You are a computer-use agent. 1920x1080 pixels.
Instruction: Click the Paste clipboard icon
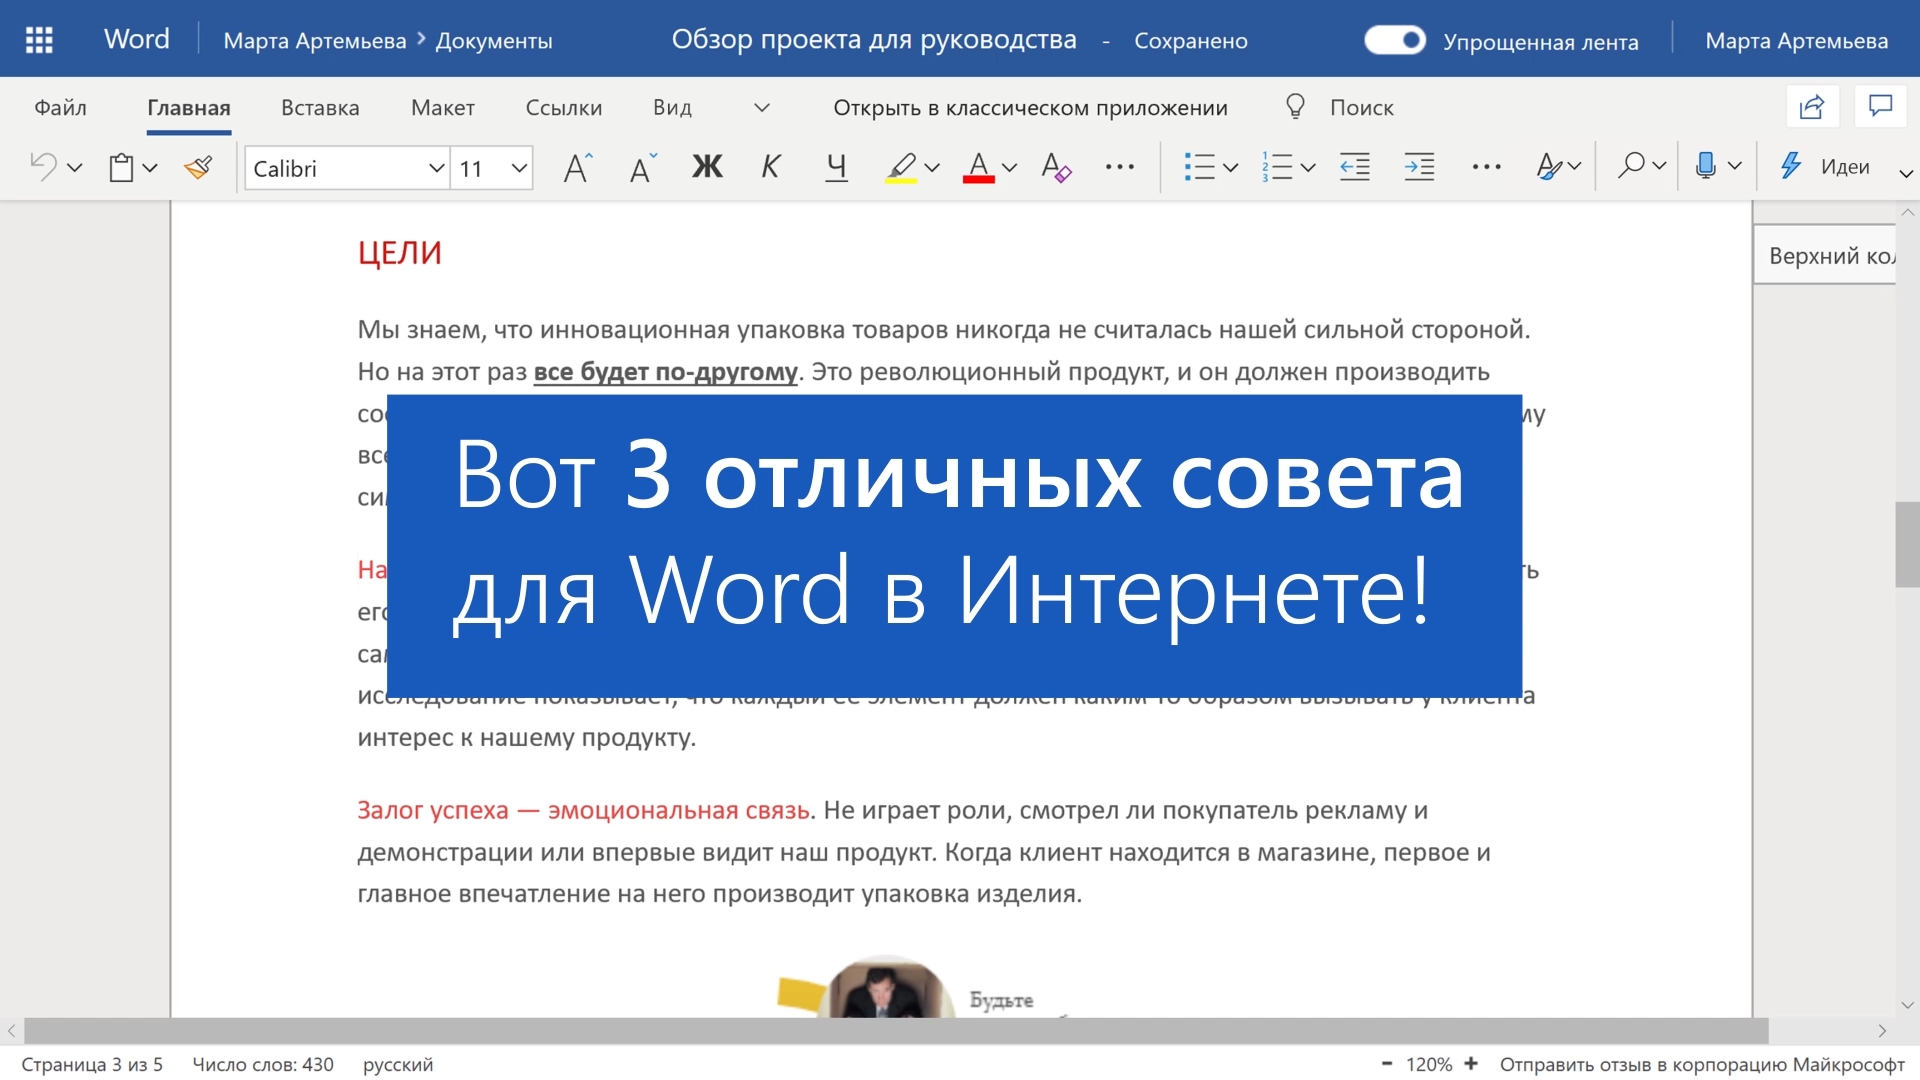pos(121,167)
